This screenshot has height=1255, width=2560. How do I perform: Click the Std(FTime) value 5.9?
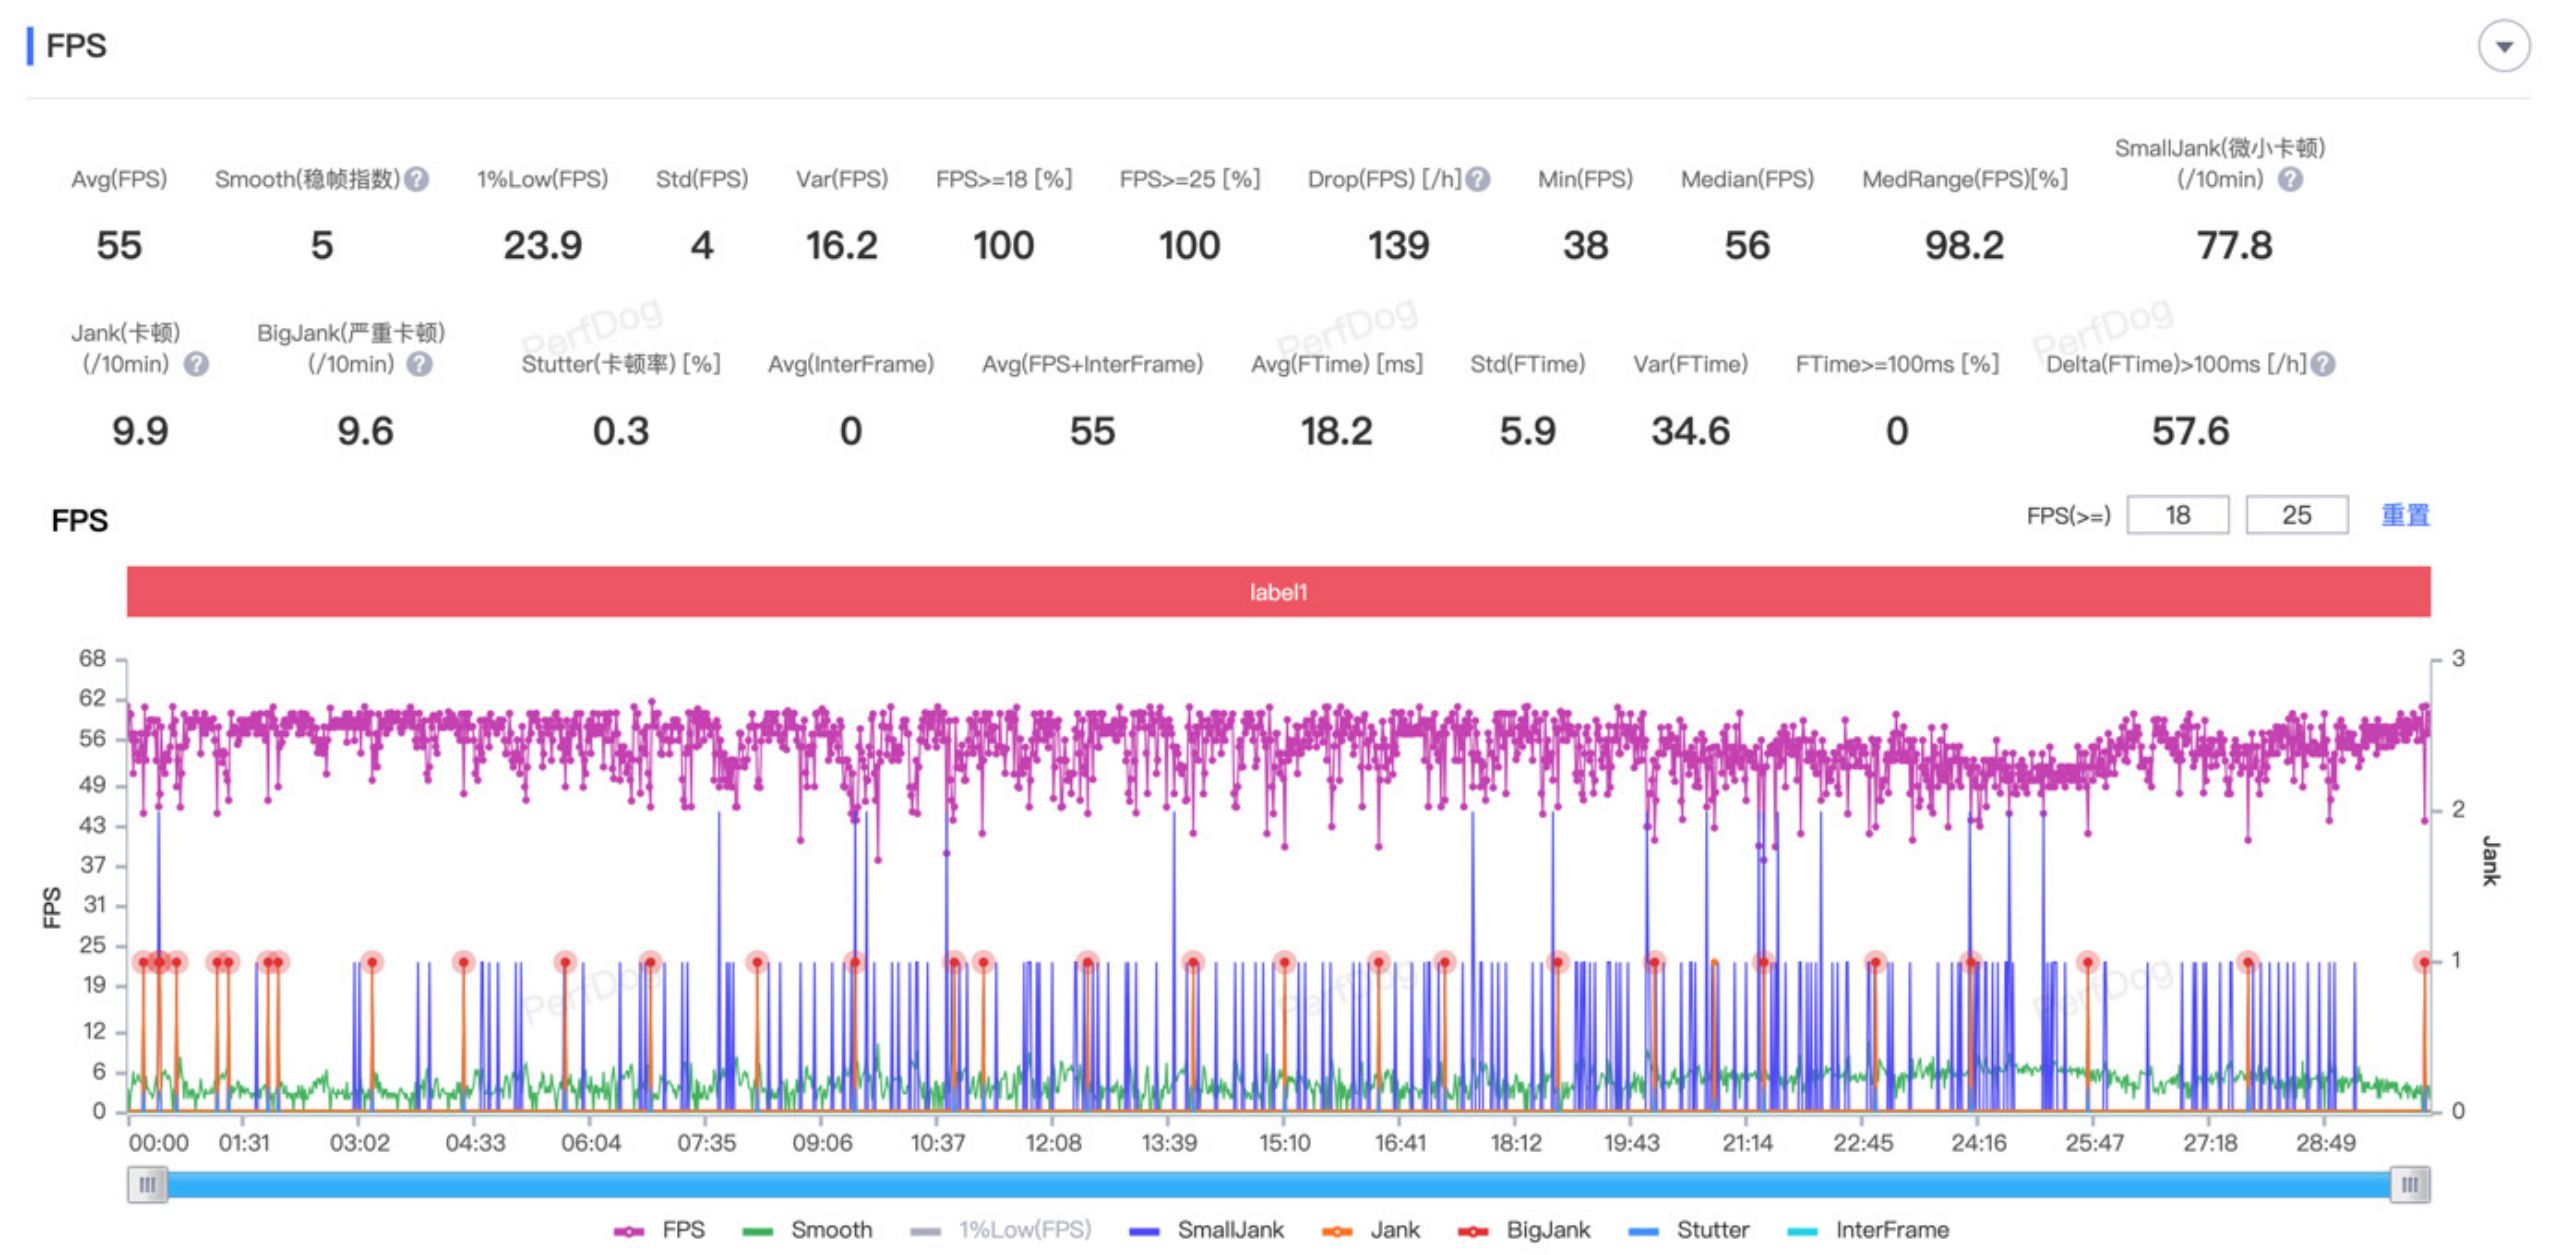[x=1527, y=432]
